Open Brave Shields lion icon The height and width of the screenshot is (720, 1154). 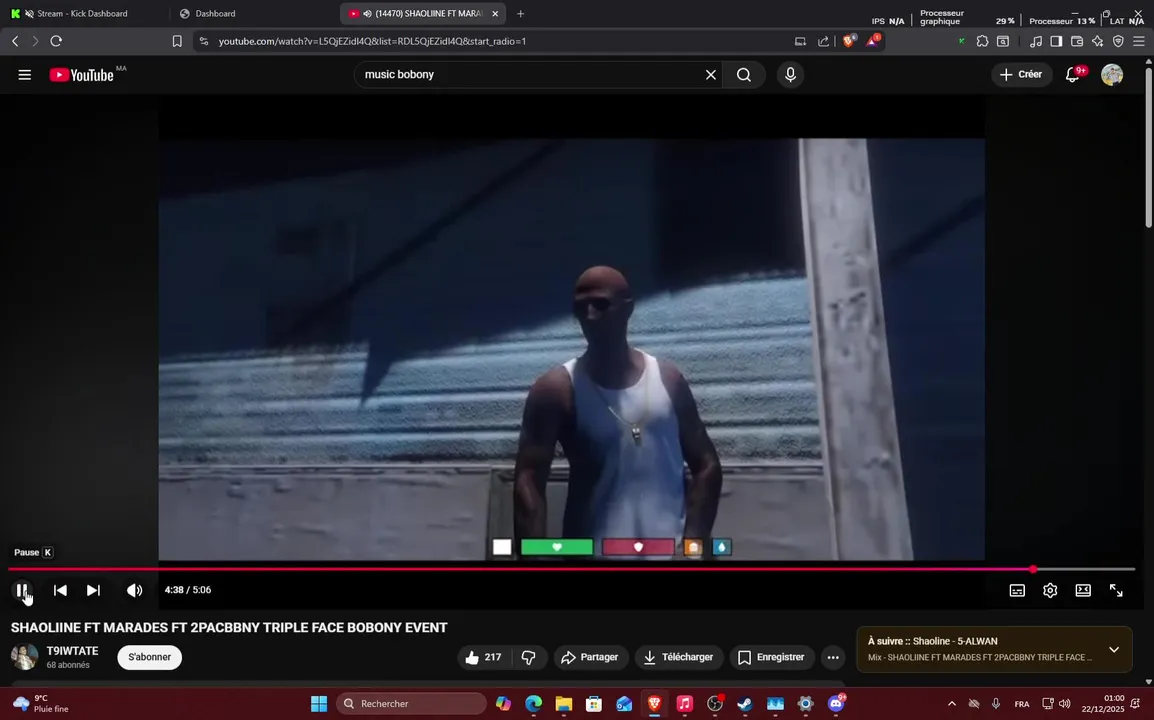[x=849, y=41]
